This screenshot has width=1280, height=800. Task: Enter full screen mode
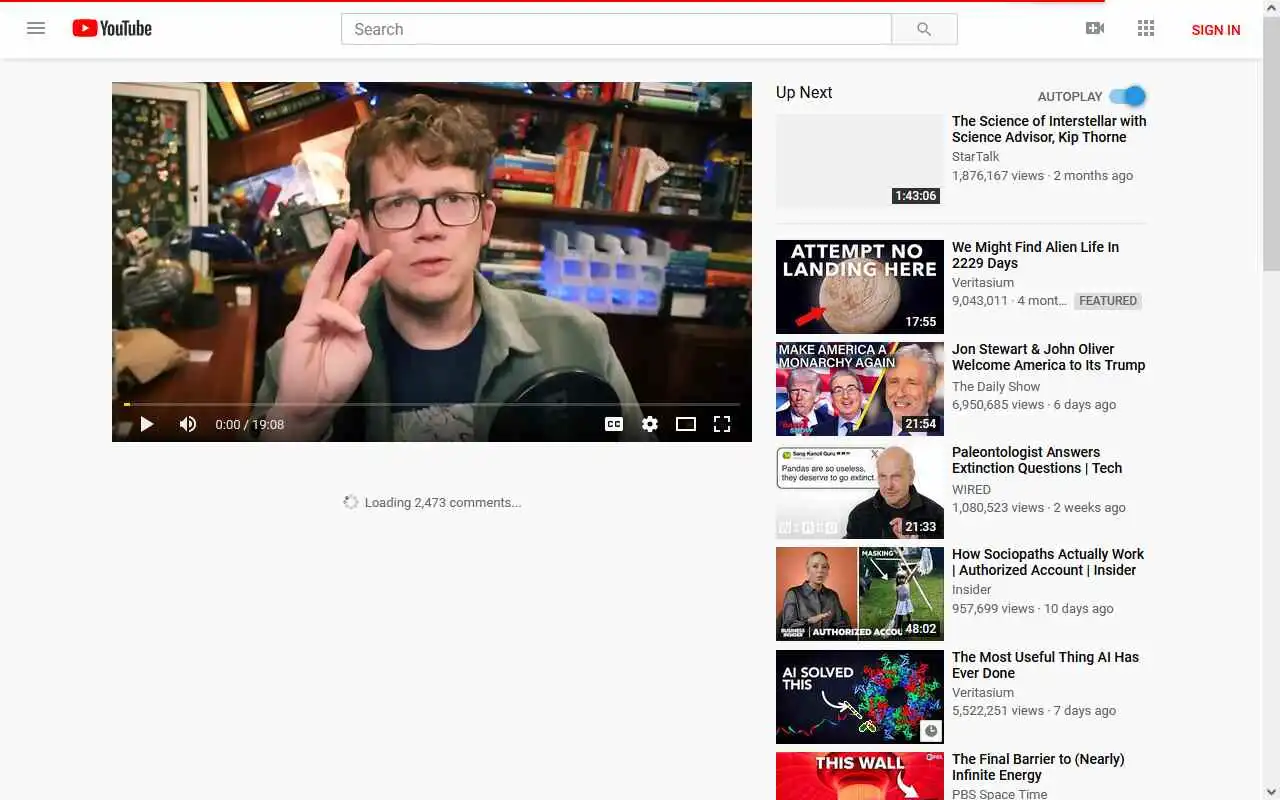pos(722,424)
